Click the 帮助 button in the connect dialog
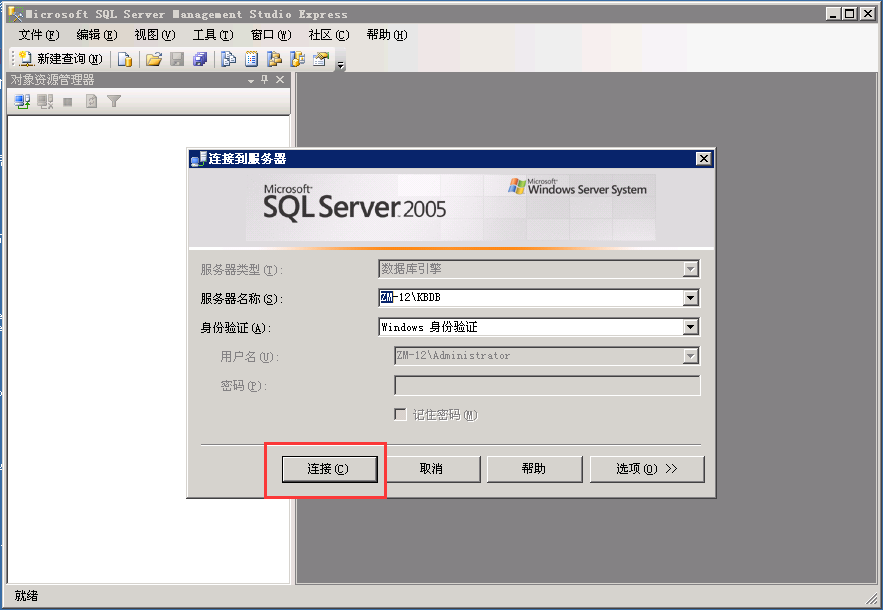Image resolution: width=883 pixels, height=610 pixels. click(x=534, y=469)
